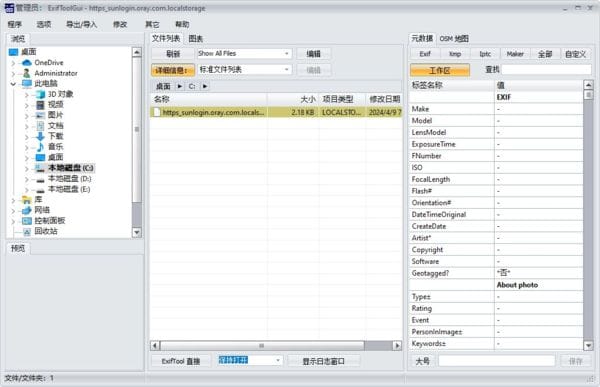Image resolution: width=600 pixels, height=387 pixels.
Task: Open the 选项 menu
Action: point(44,24)
